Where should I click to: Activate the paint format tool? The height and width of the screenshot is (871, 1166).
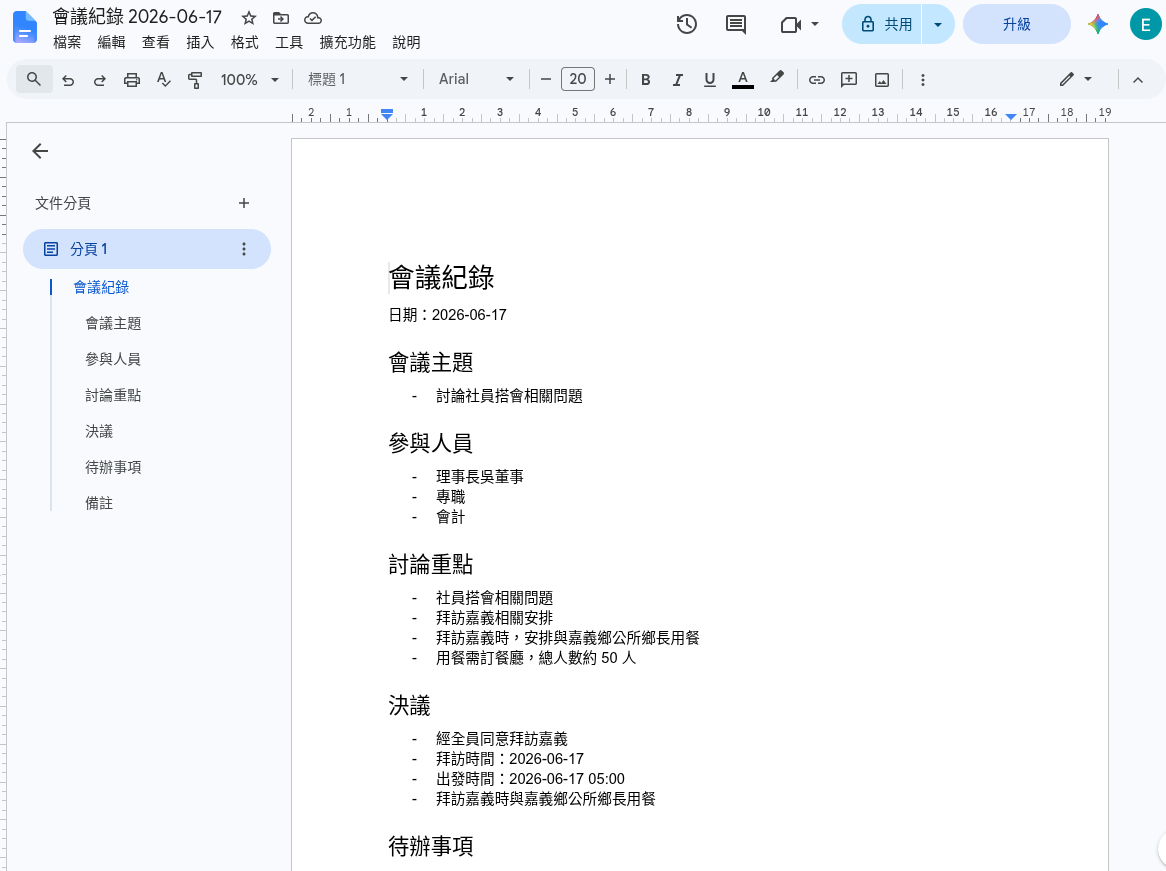[x=195, y=80]
